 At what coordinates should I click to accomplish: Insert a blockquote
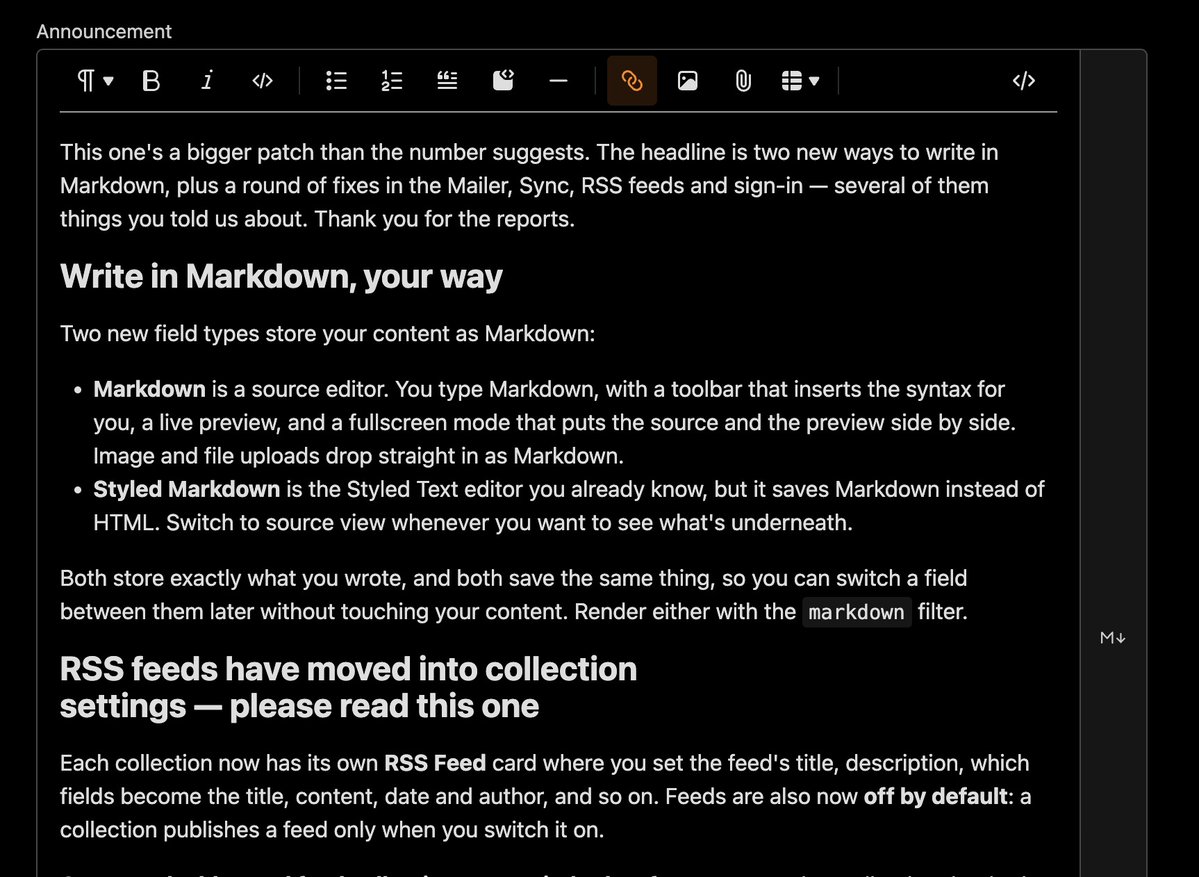pos(447,80)
